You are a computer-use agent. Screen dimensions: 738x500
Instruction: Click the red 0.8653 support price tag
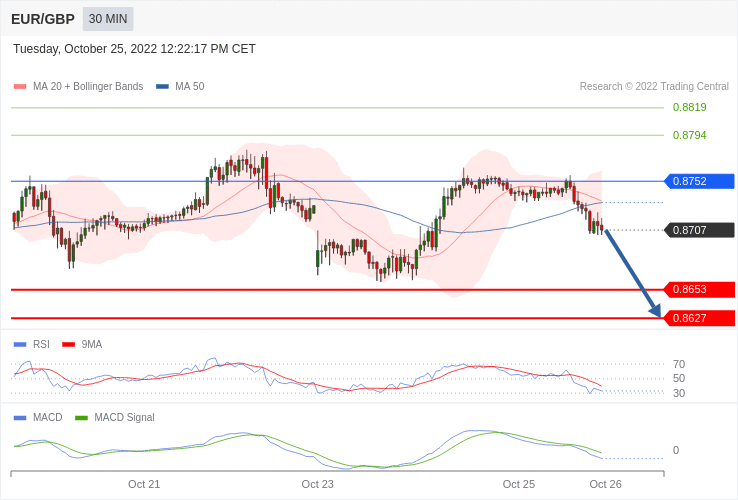[699, 289]
